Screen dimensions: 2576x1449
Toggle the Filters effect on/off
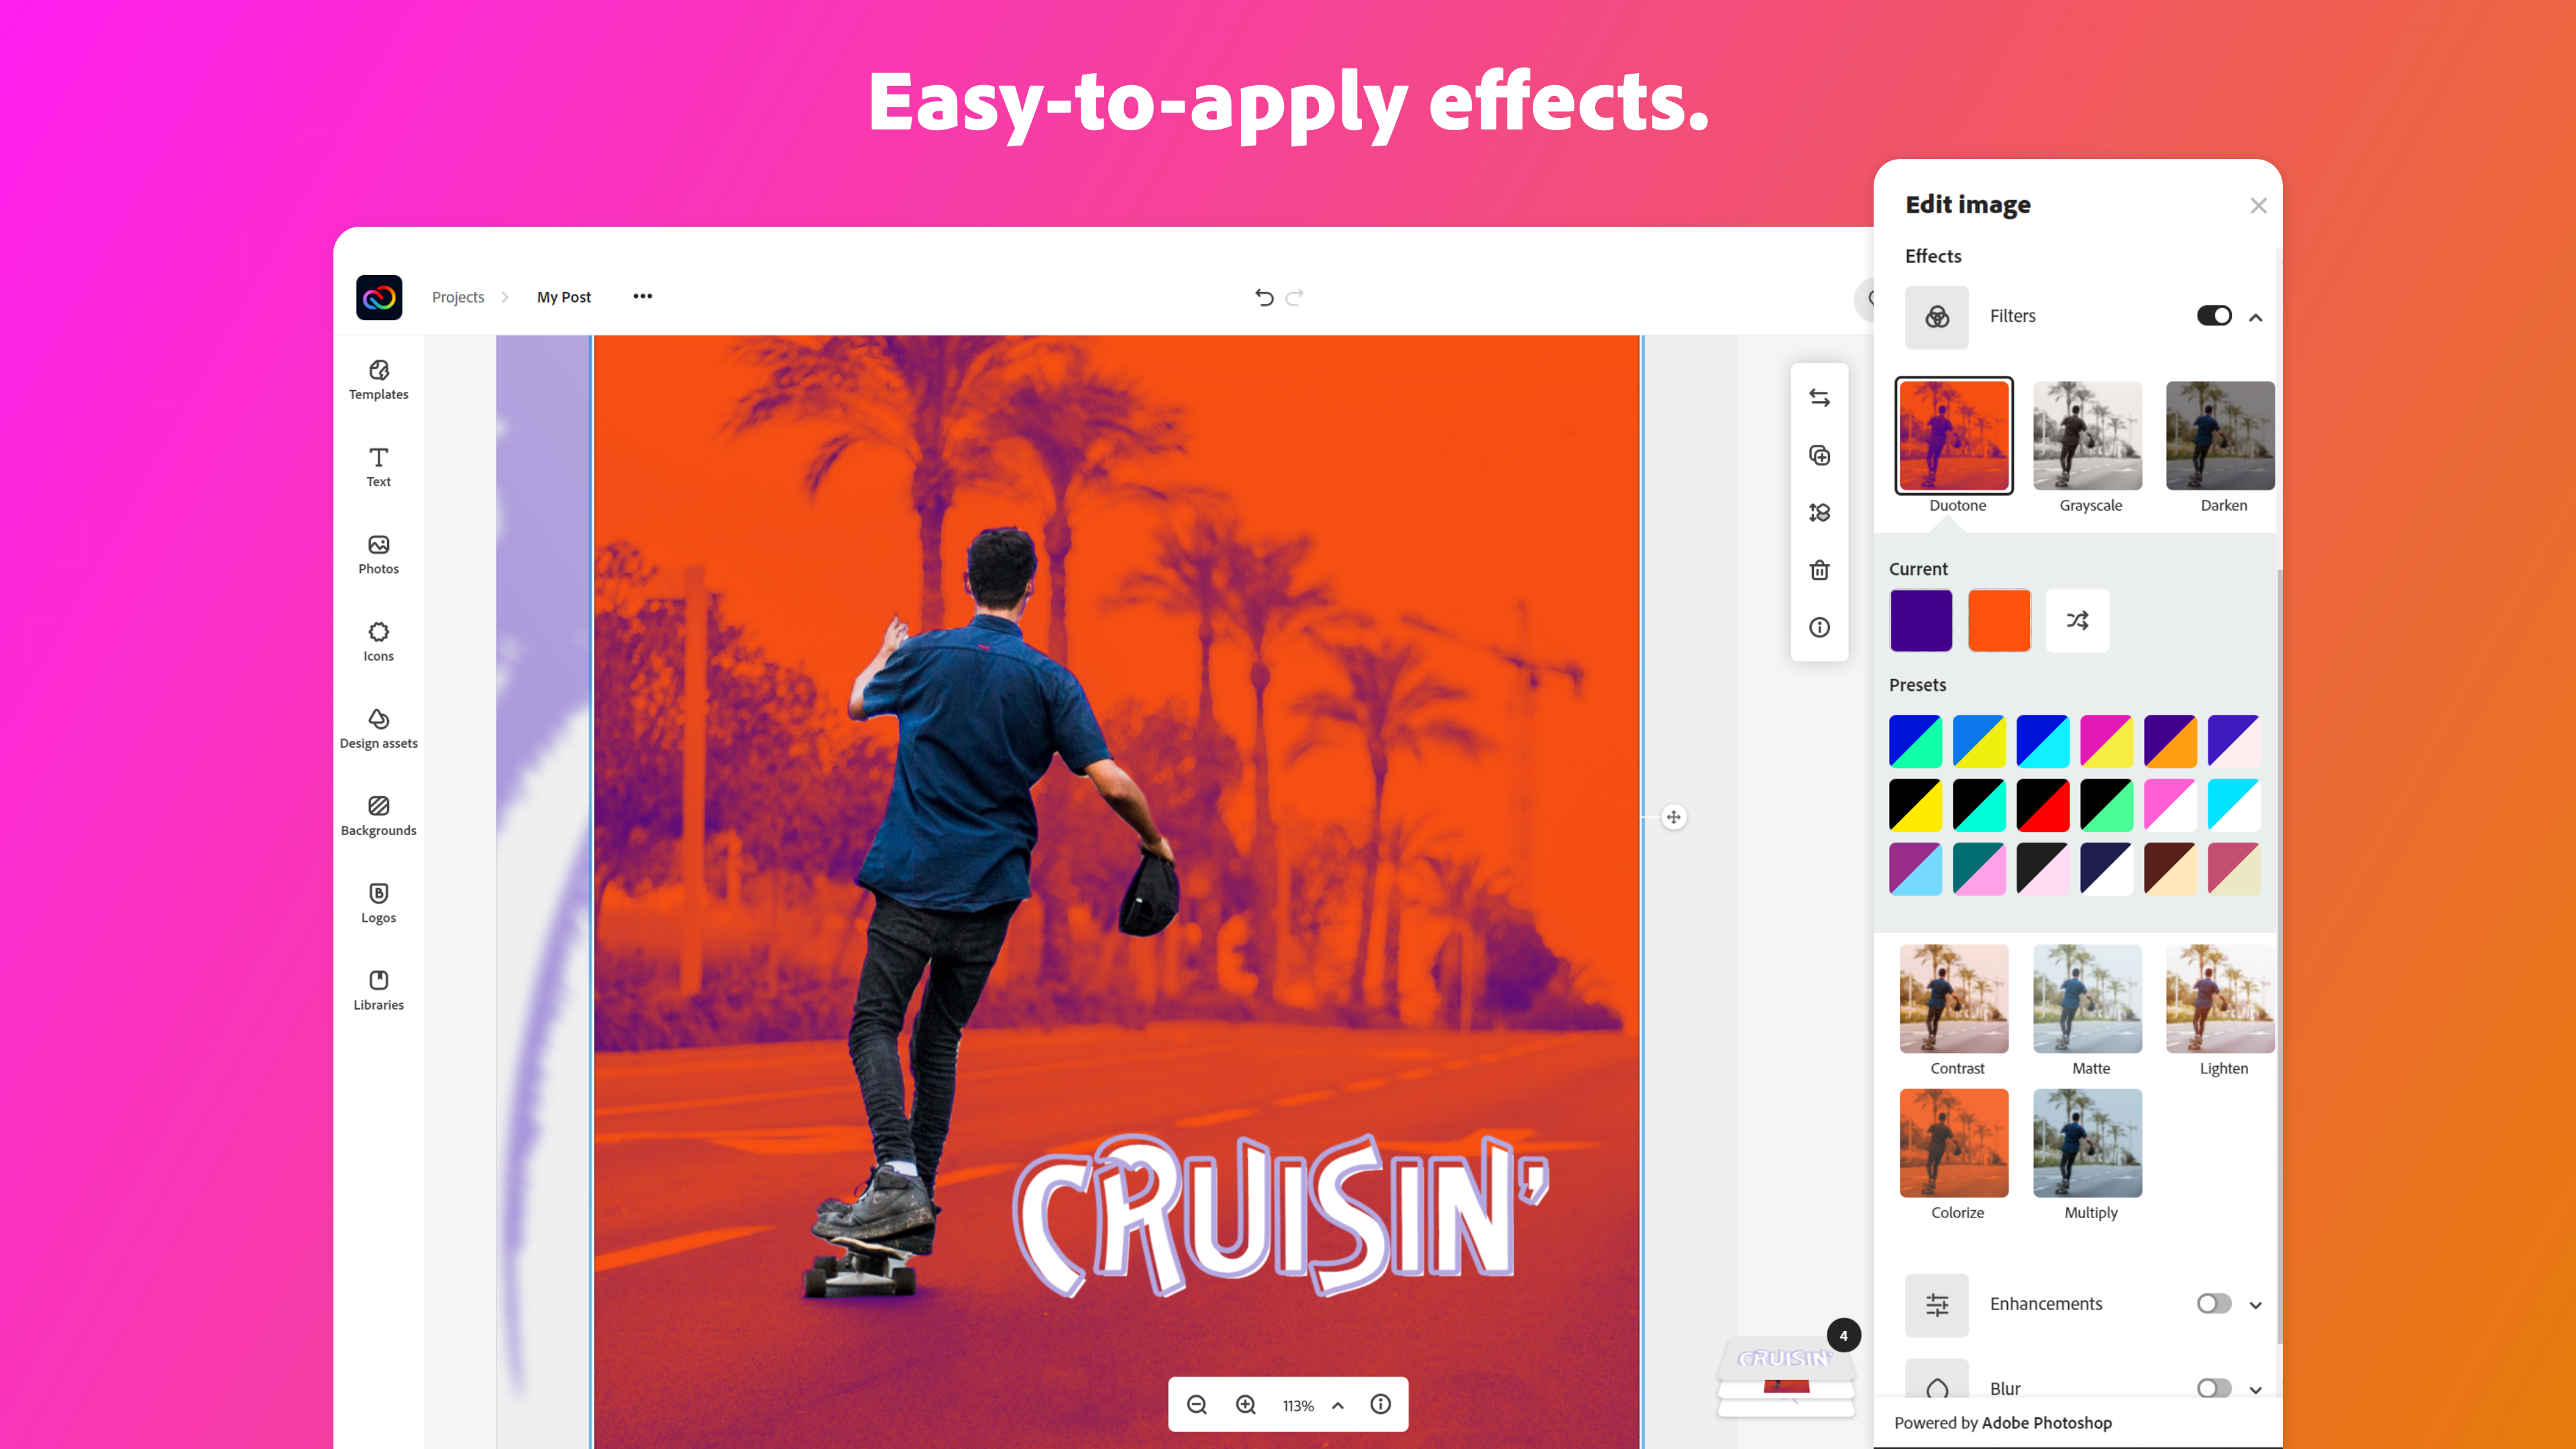tap(2212, 315)
